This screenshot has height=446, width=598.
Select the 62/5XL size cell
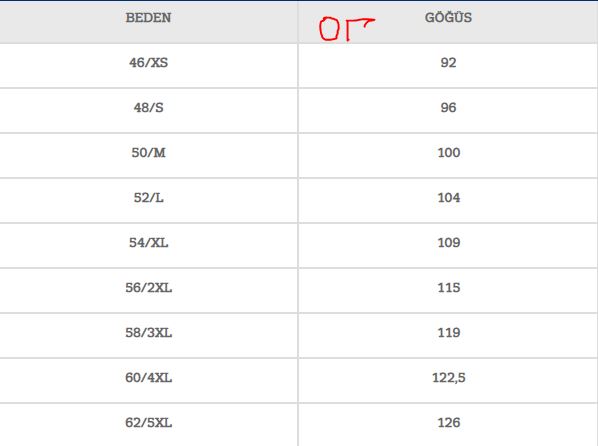click(148, 423)
